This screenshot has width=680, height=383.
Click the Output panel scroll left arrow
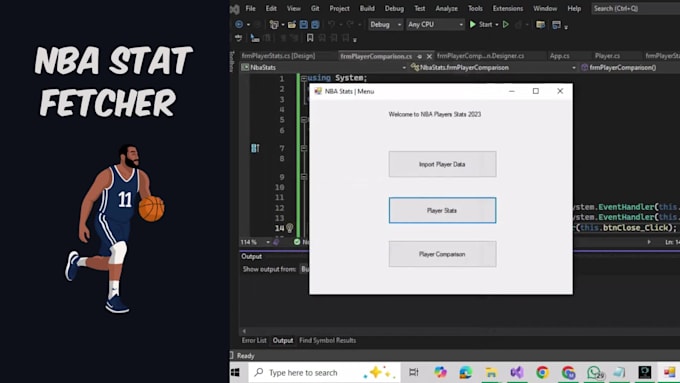[x=244, y=331]
